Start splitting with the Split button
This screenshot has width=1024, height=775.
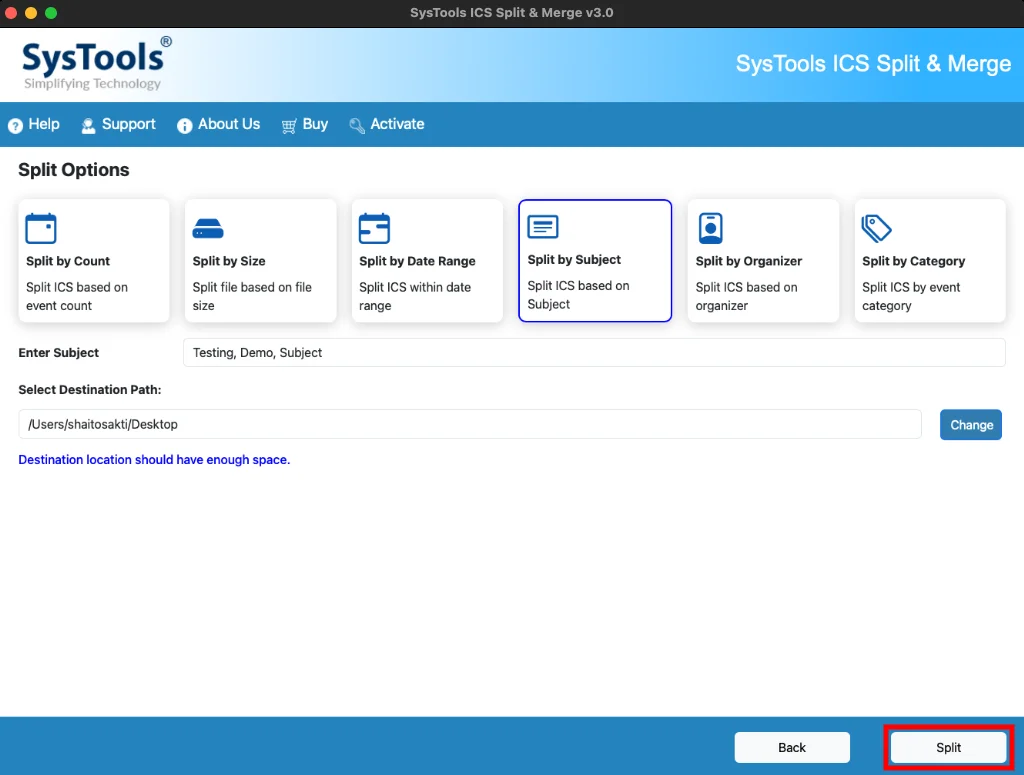[x=948, y=748]
